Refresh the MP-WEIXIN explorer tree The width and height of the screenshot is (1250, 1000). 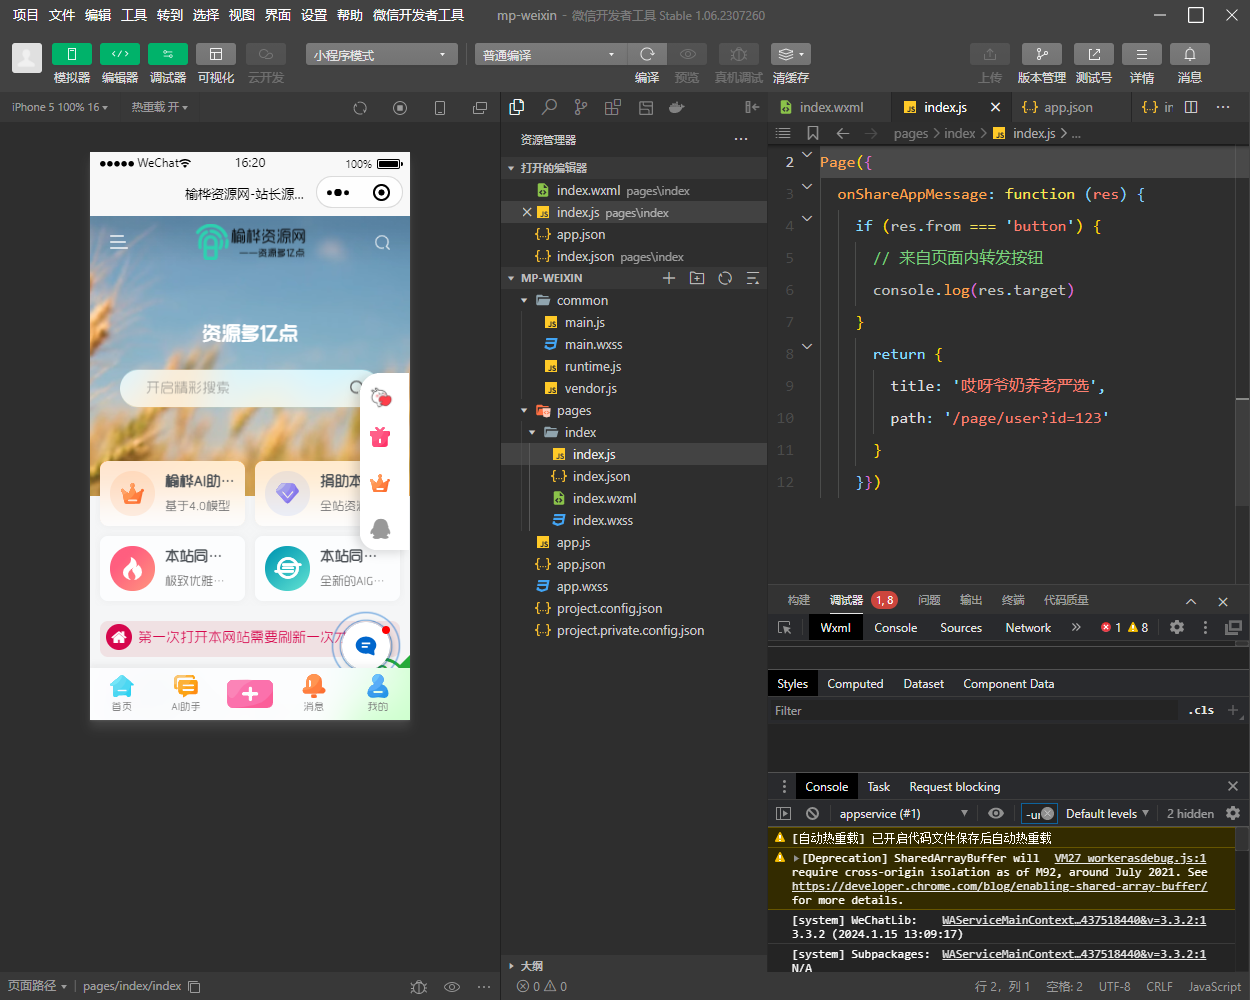725,278
